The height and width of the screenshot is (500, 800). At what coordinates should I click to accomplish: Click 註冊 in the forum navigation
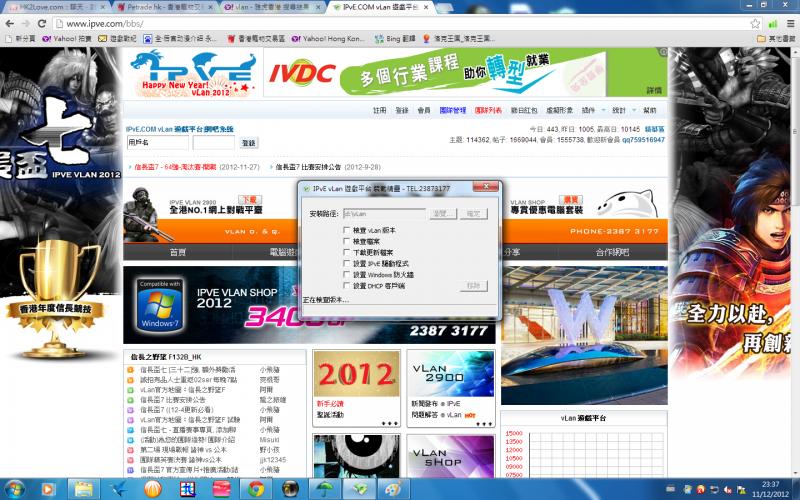[x=380, y=110]
